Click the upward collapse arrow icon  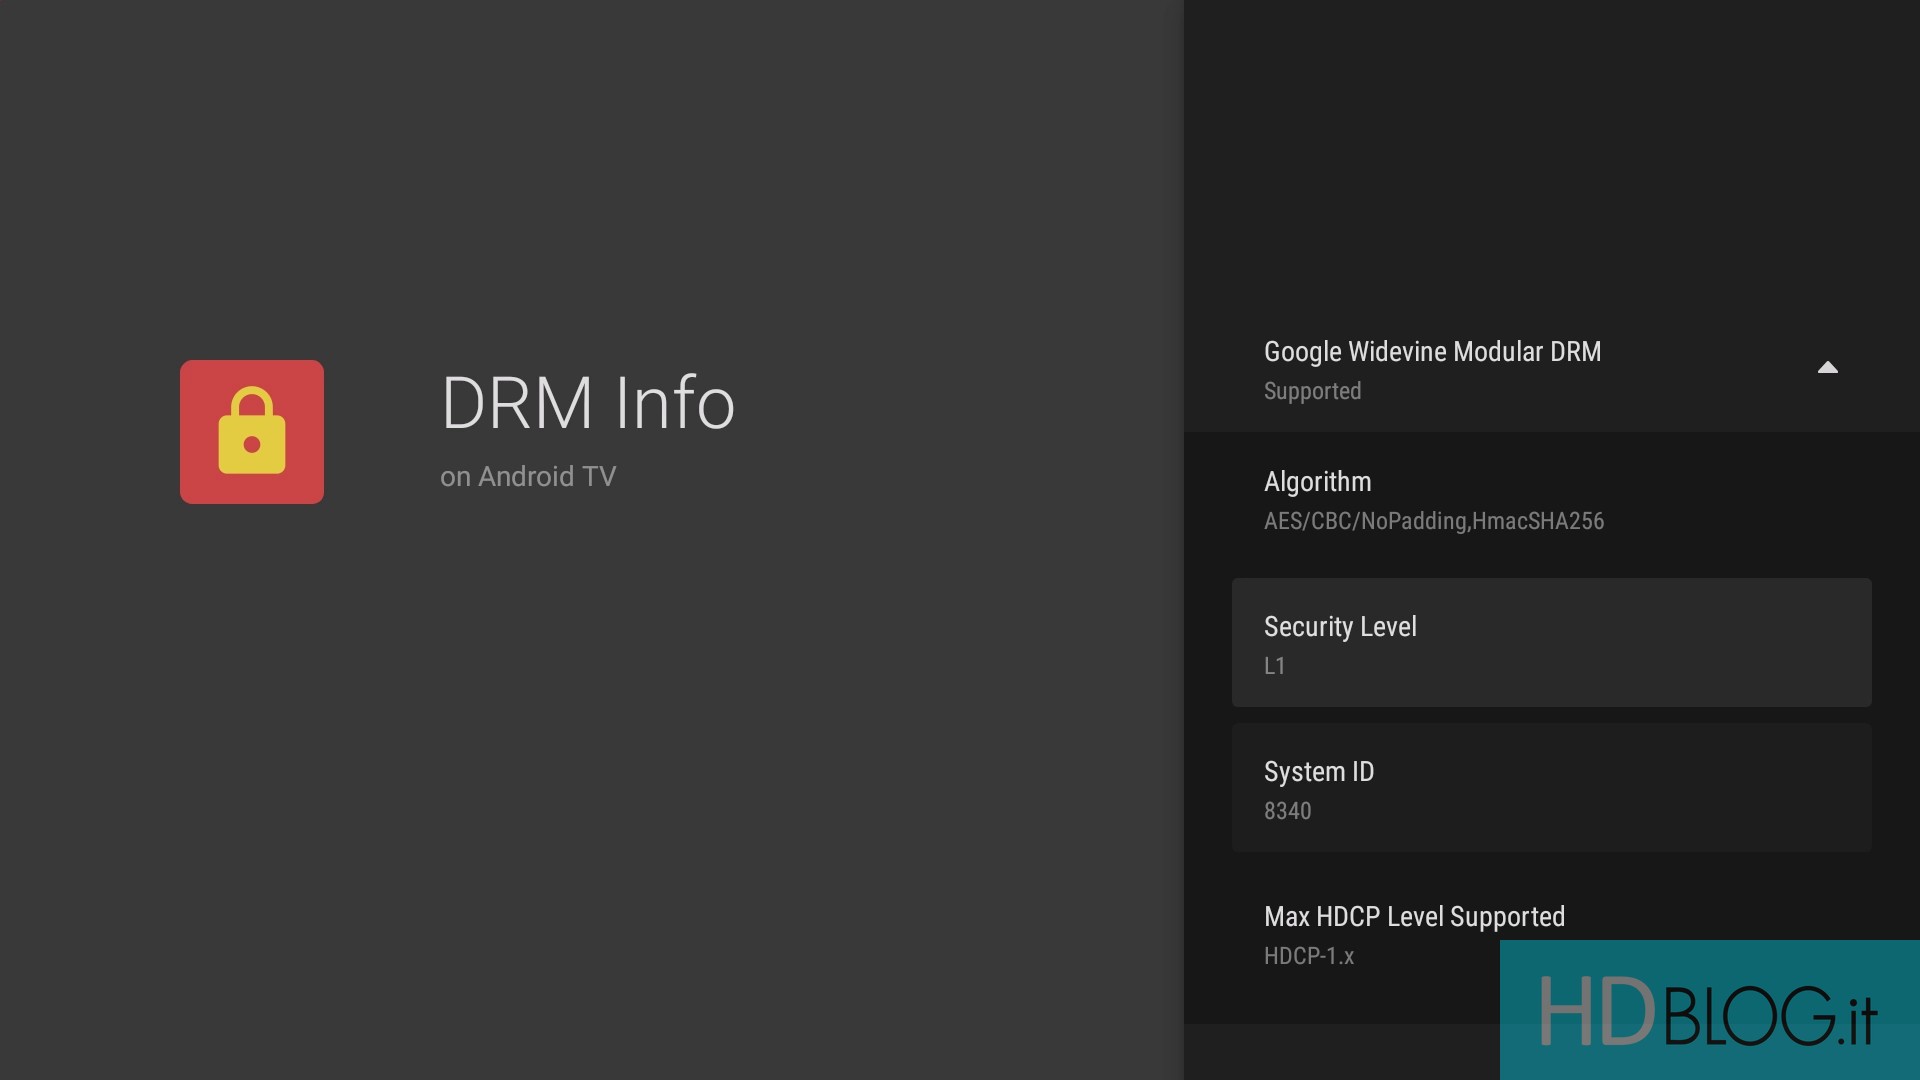[x=1827, y=368]
